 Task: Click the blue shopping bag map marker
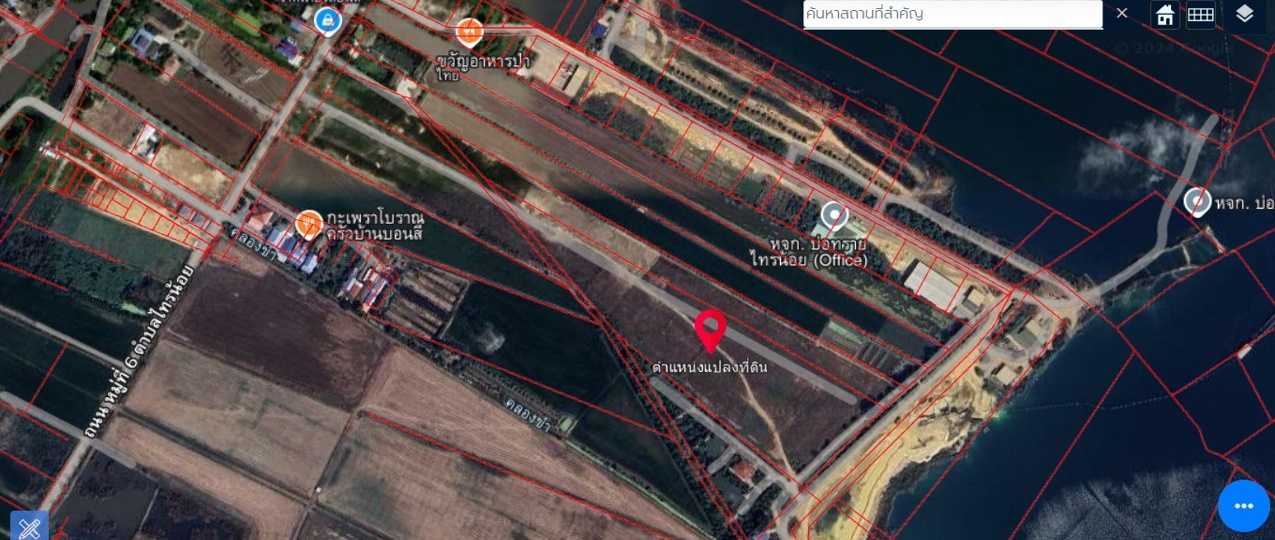coord(326,19)
